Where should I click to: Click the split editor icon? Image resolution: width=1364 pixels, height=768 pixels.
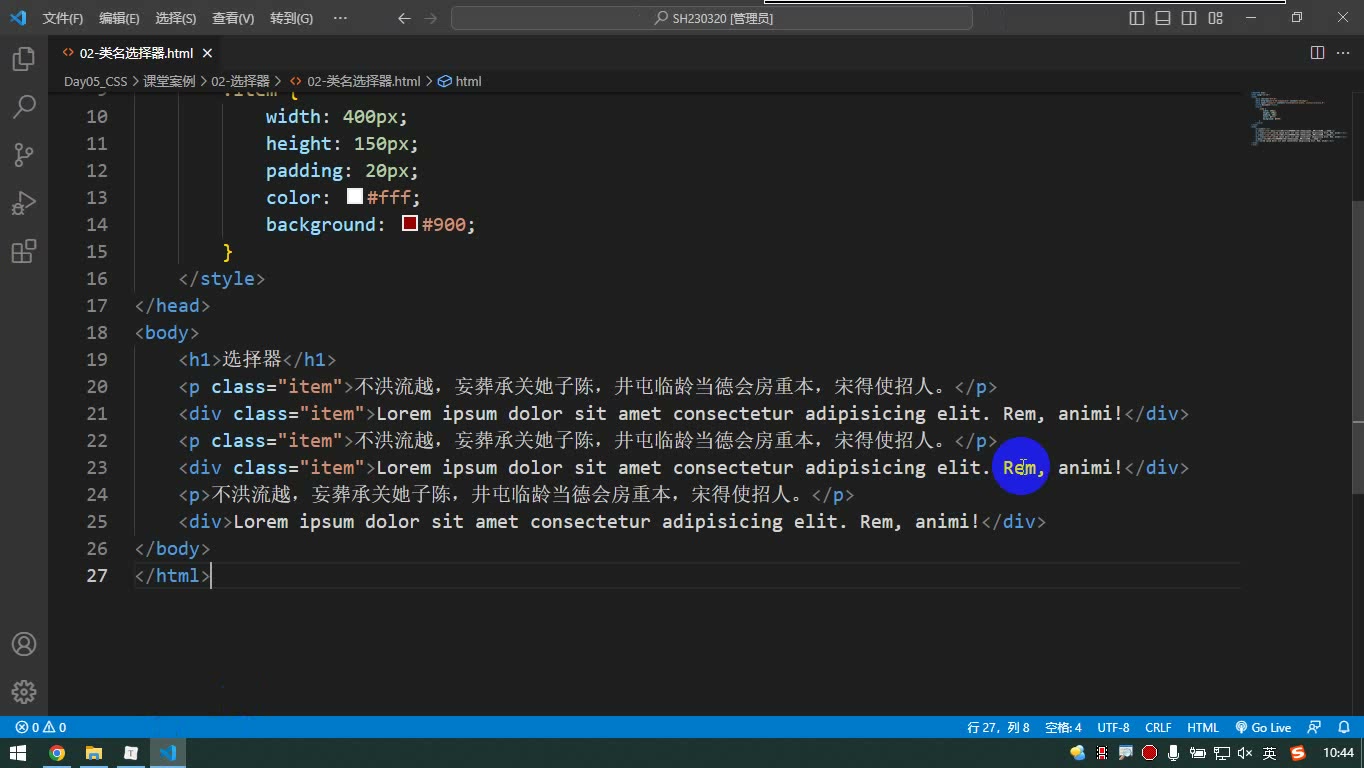[x=1317, y=53]
